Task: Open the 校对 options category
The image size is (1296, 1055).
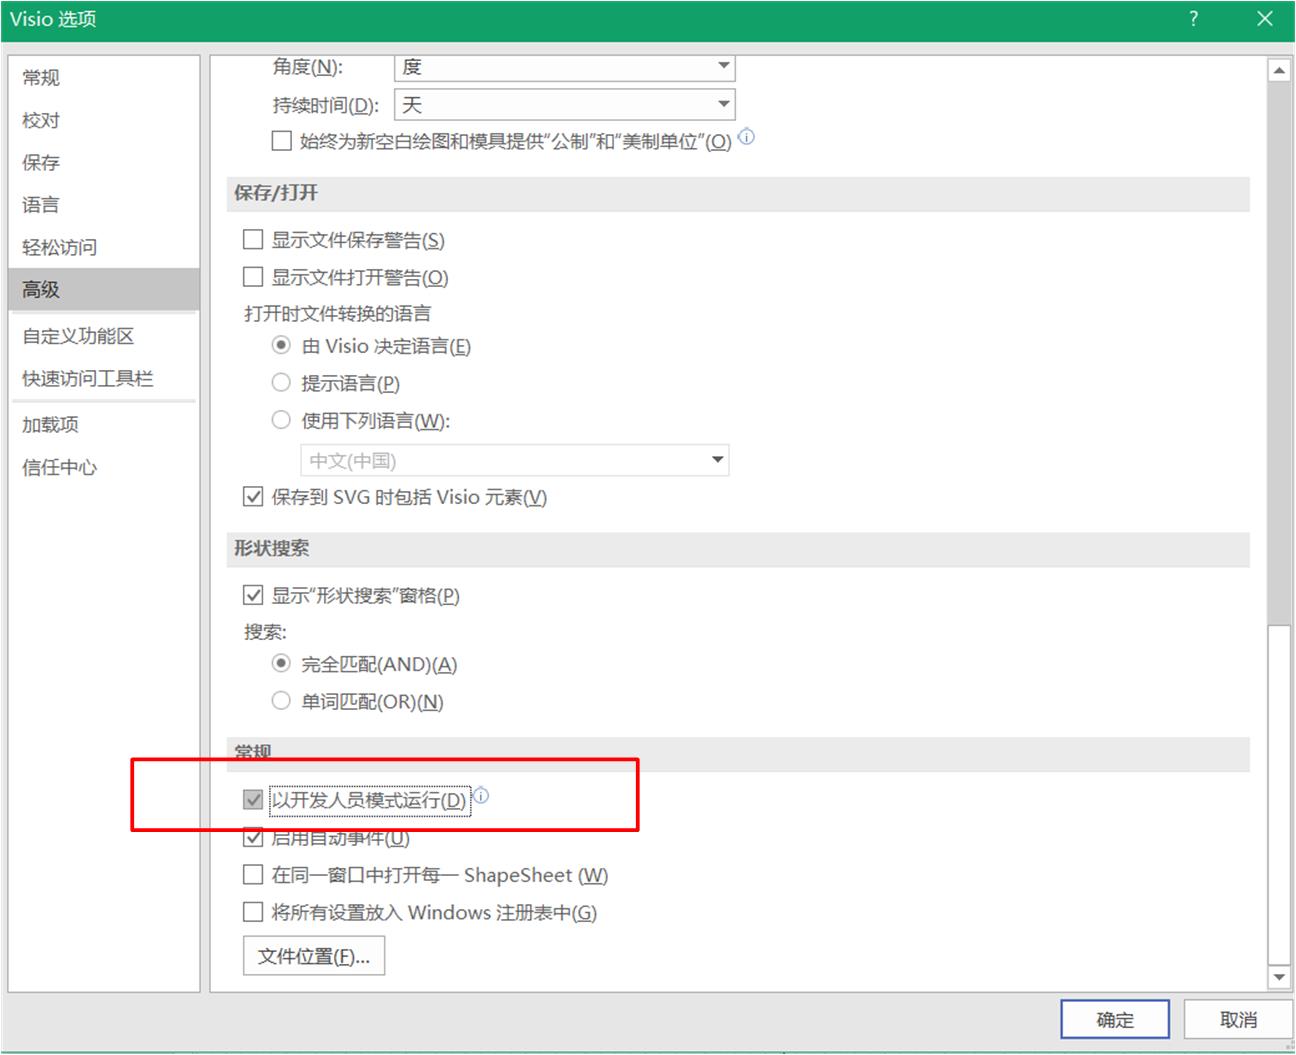Action: tap(104, 120)
